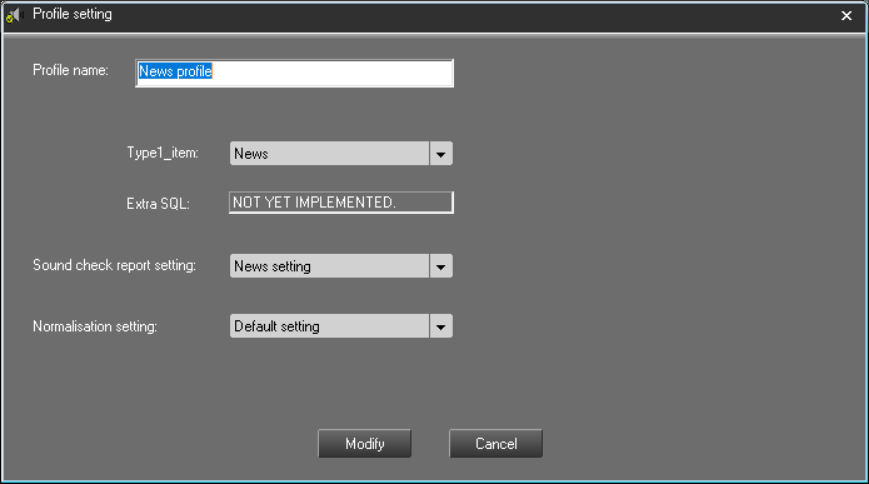Click the 'Normalisation setting:' label
The image size is (869, 484).
tap(95, 327)
